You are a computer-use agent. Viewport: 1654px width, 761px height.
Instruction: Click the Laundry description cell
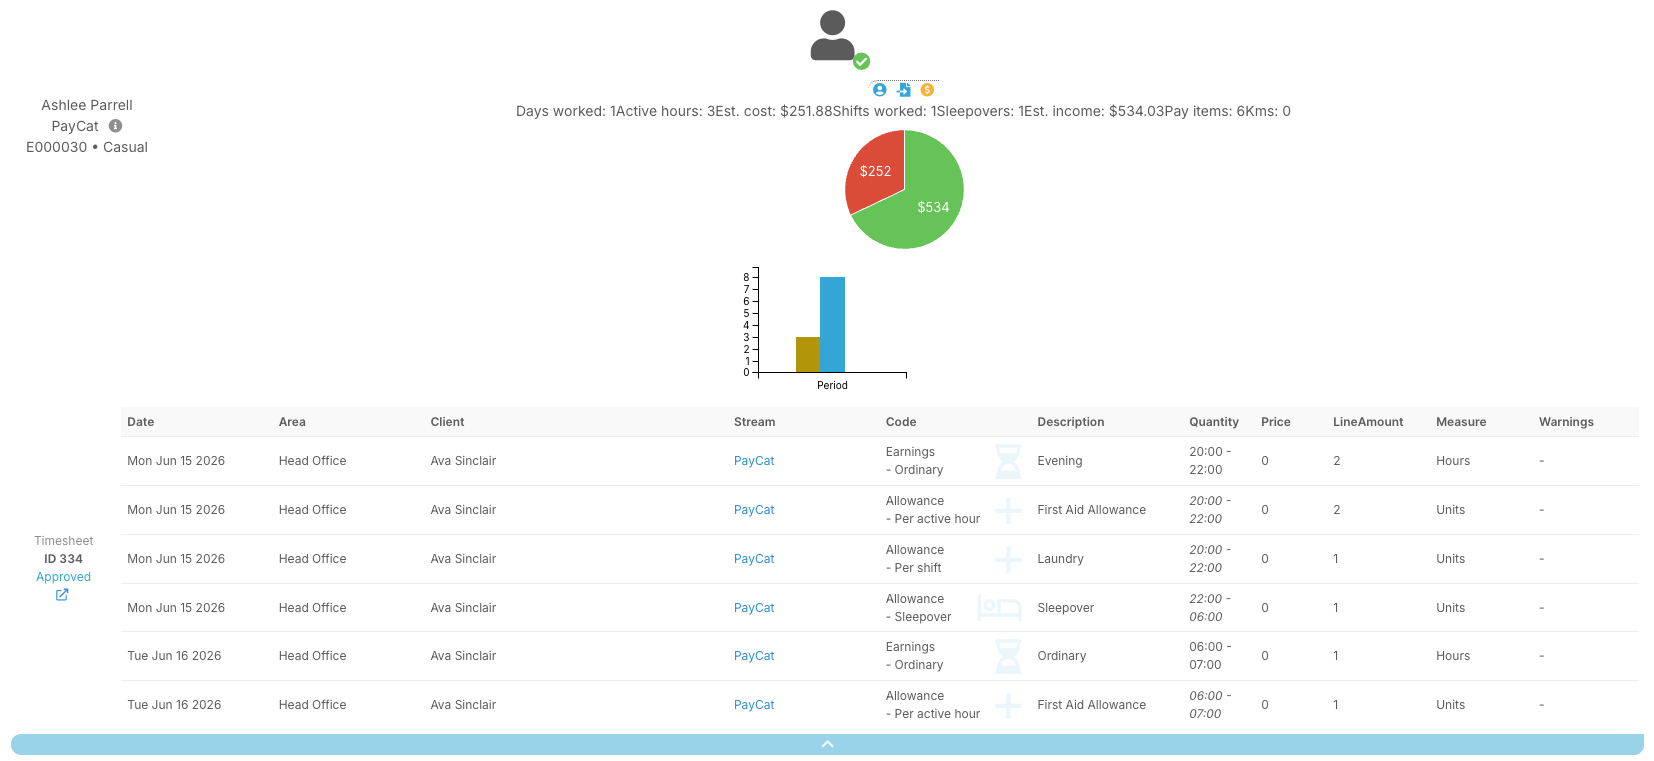coord(1060,559)
